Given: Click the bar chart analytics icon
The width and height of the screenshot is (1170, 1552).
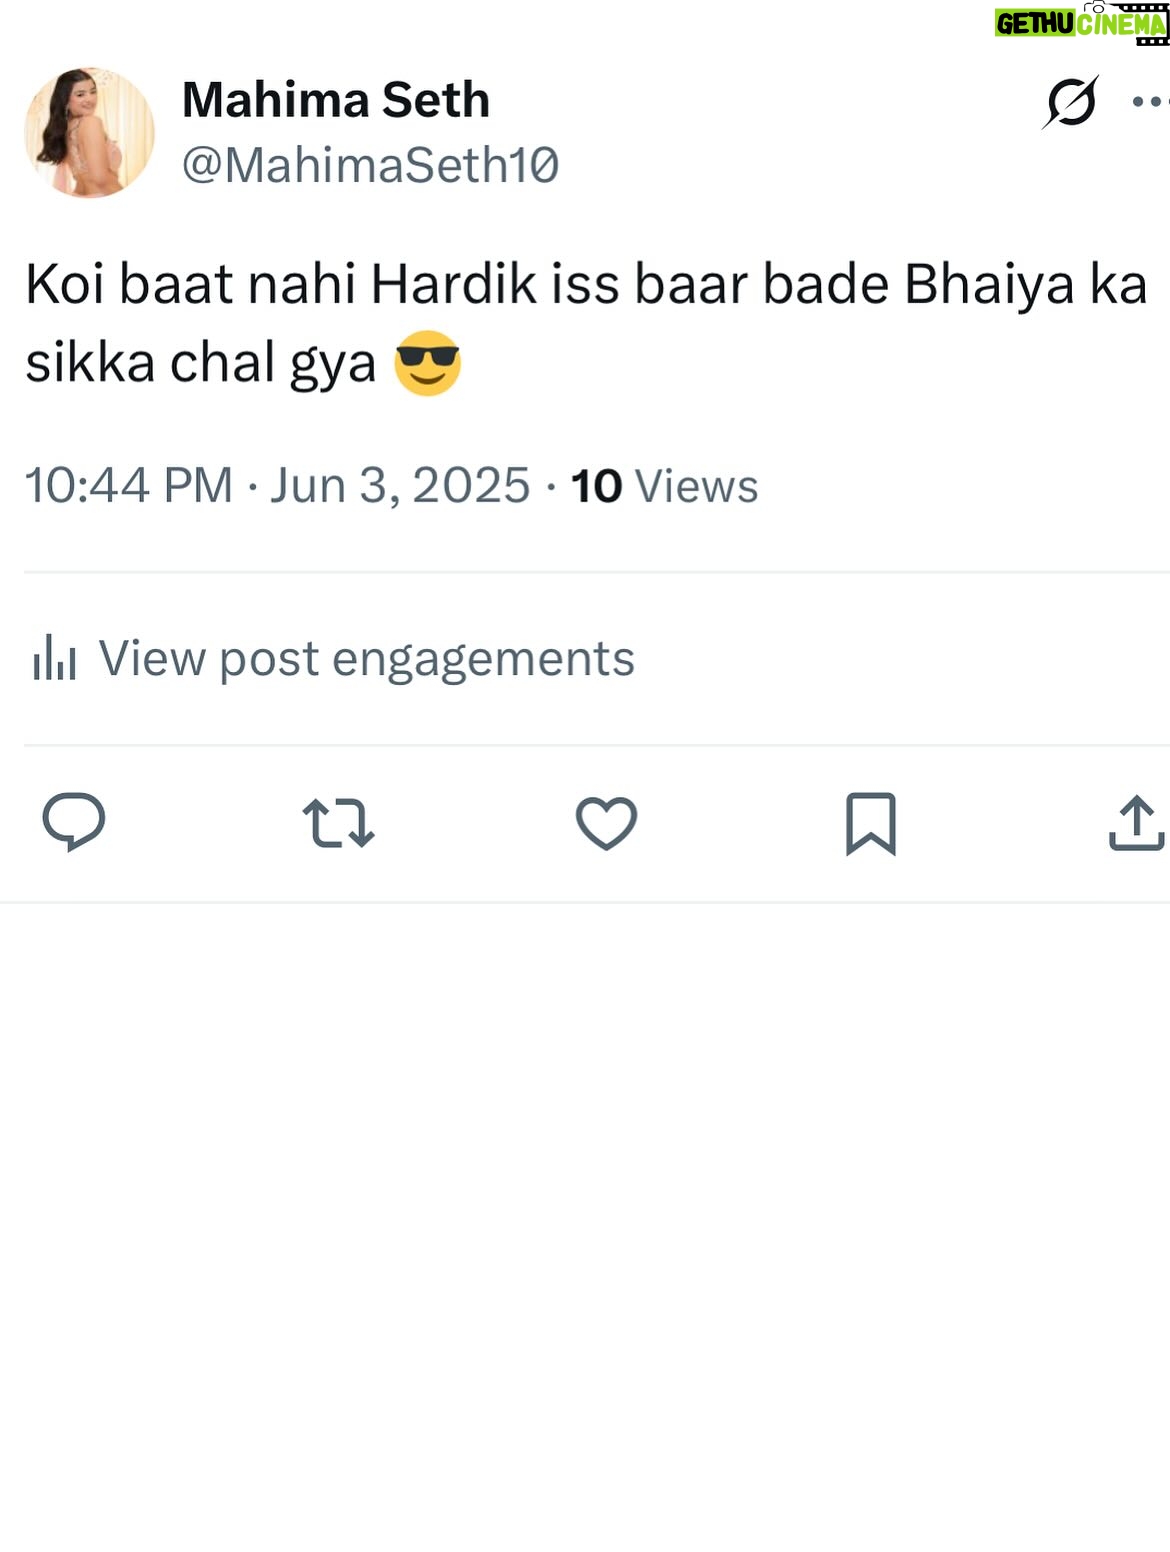Looking at the screenshot, I should tap(54, 658).
